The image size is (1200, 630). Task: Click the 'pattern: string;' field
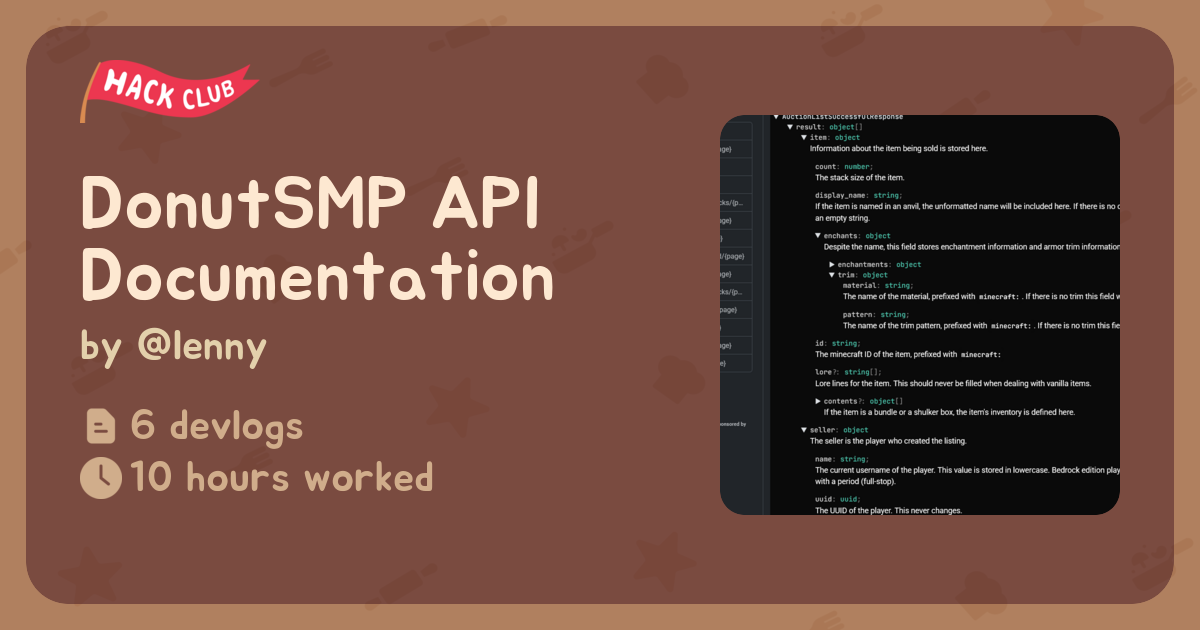pos(876,314)
